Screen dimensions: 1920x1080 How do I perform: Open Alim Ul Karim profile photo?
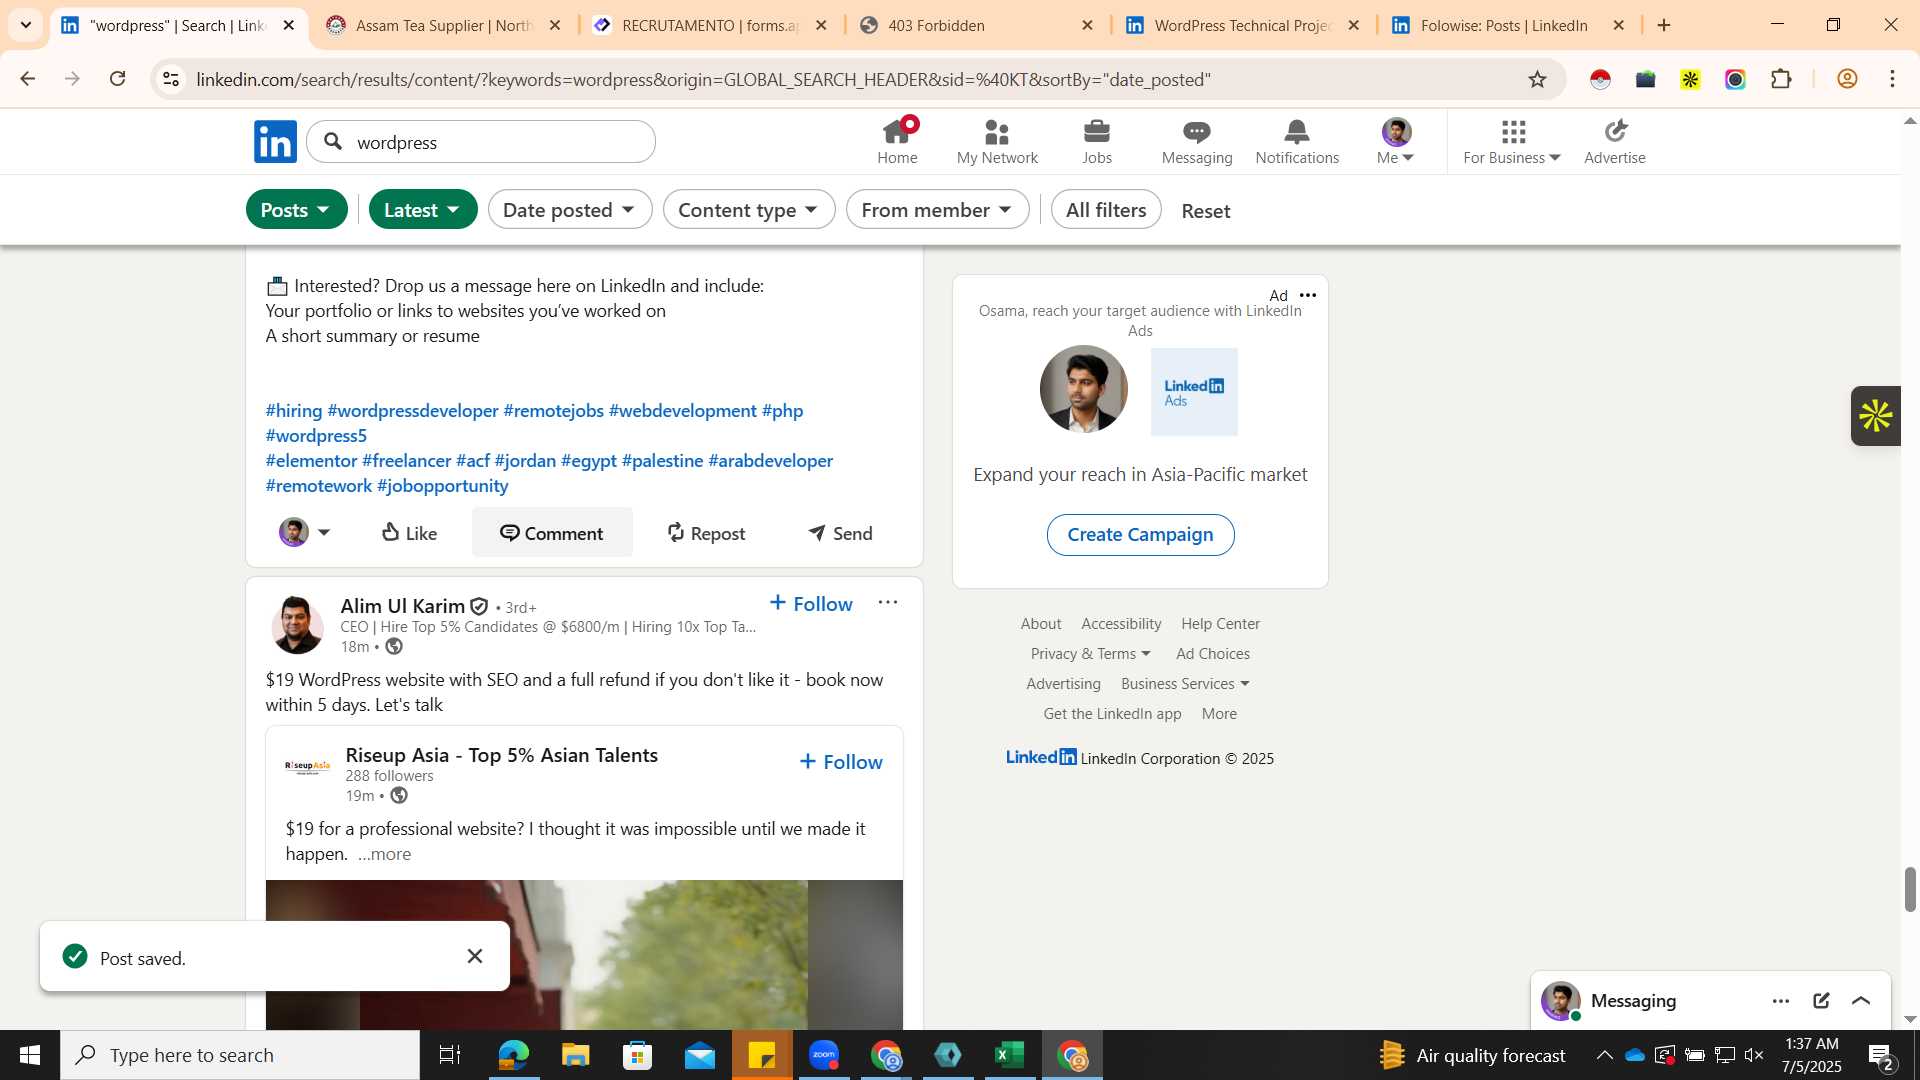click(297, 625)
